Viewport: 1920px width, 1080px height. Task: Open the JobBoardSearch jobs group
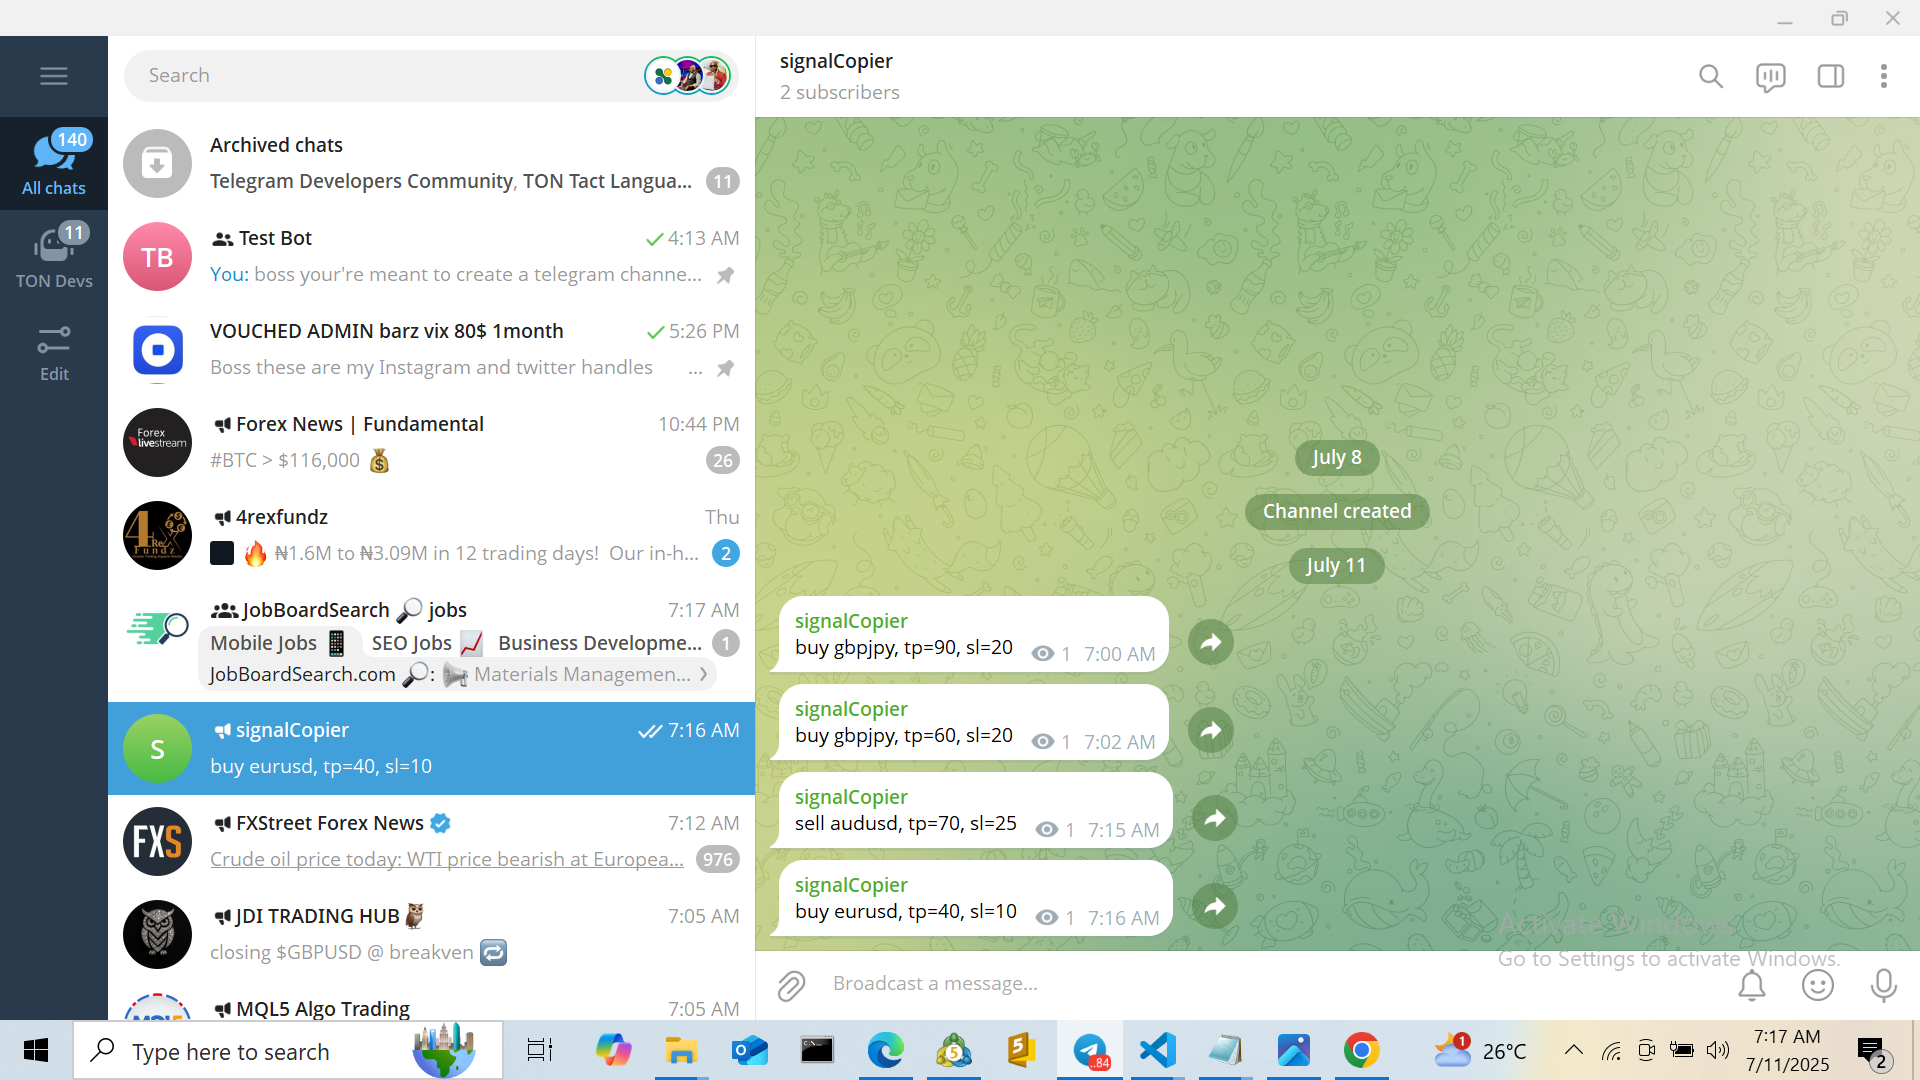click(431, 641)
